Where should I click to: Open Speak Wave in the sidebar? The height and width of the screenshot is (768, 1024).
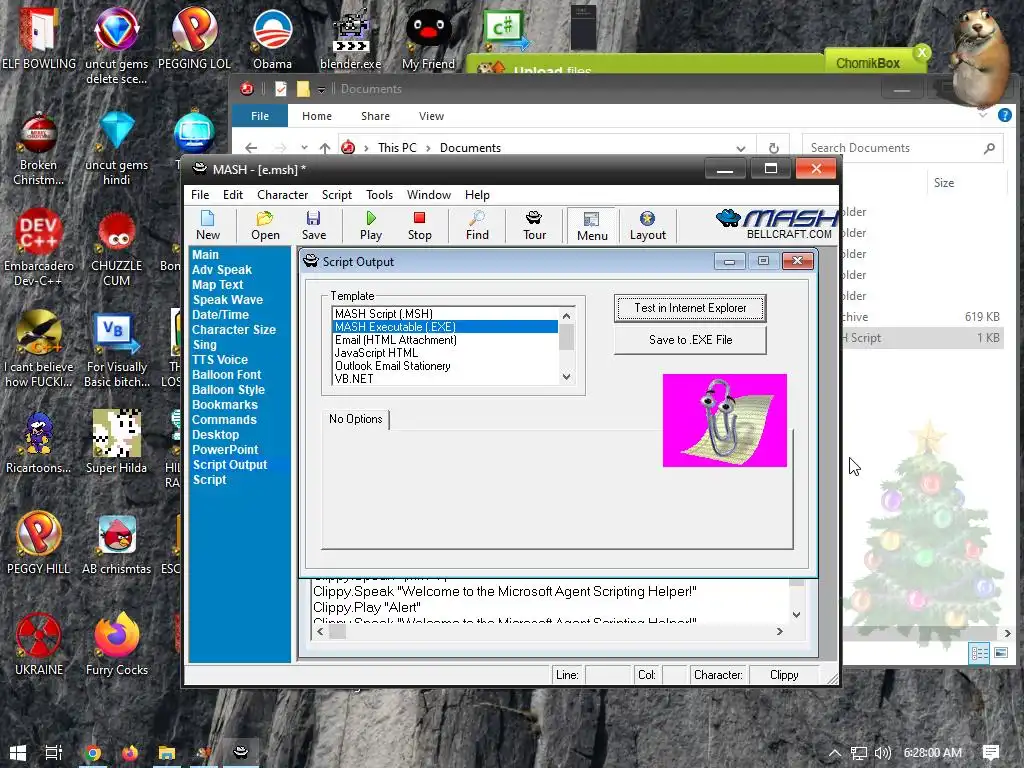click(227, 300)
